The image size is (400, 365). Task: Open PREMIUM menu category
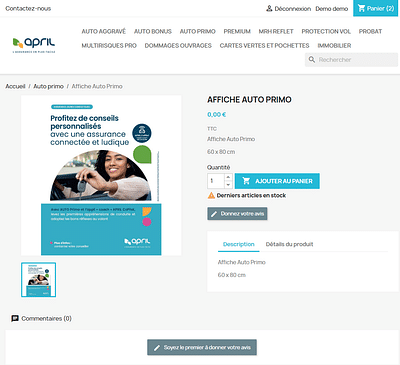[237, 31]
